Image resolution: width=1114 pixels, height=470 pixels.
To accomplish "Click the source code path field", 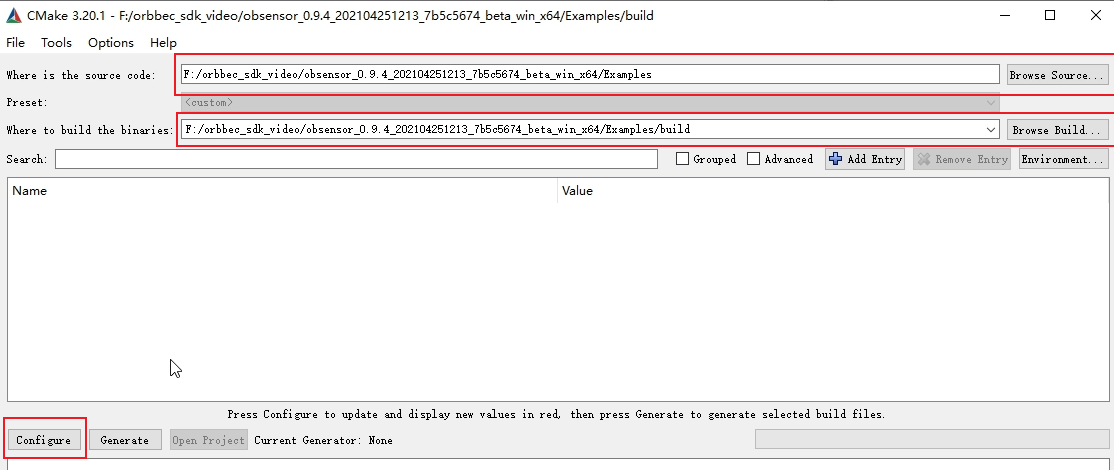I will (x=590, y=75).
